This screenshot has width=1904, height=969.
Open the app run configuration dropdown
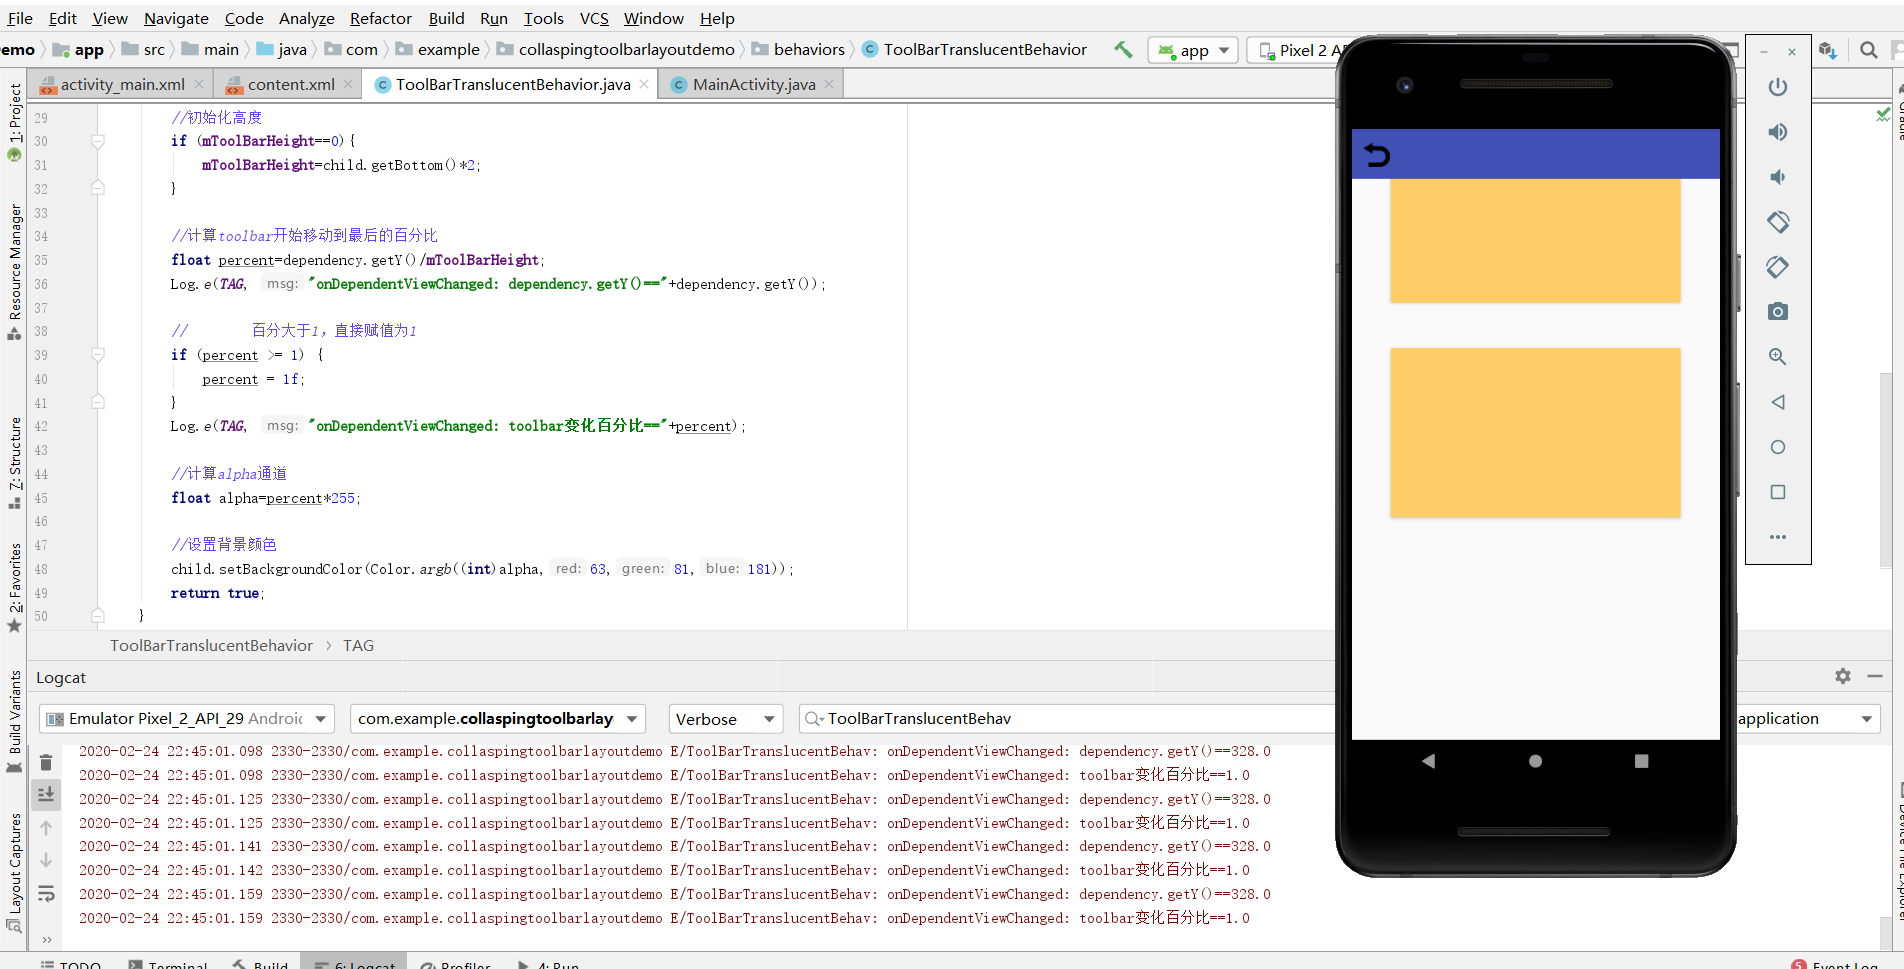(1194, 50)
